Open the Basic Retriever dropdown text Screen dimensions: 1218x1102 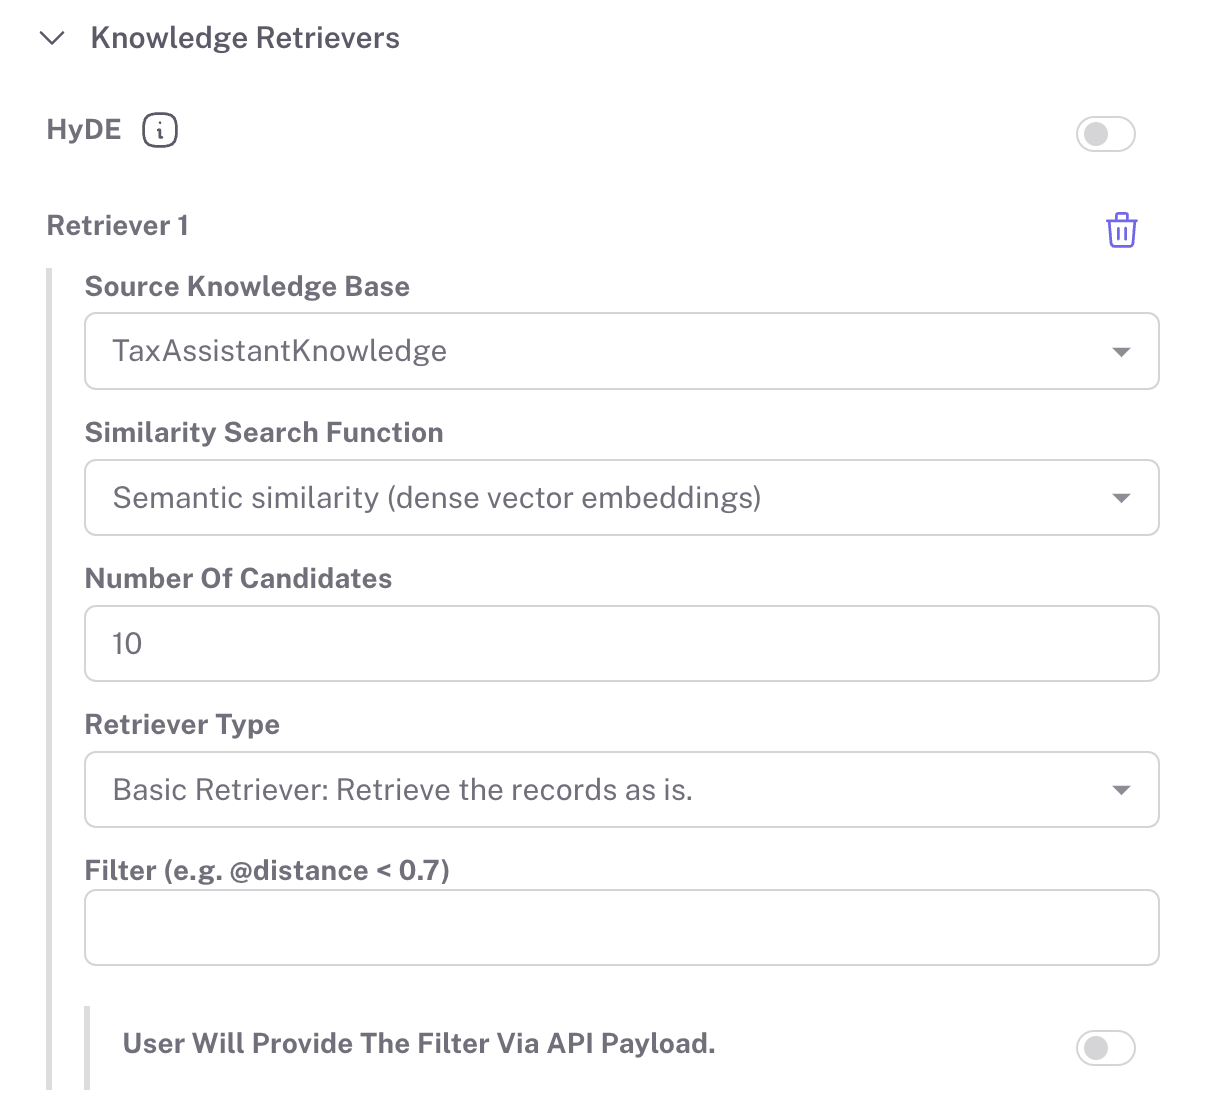403,790
